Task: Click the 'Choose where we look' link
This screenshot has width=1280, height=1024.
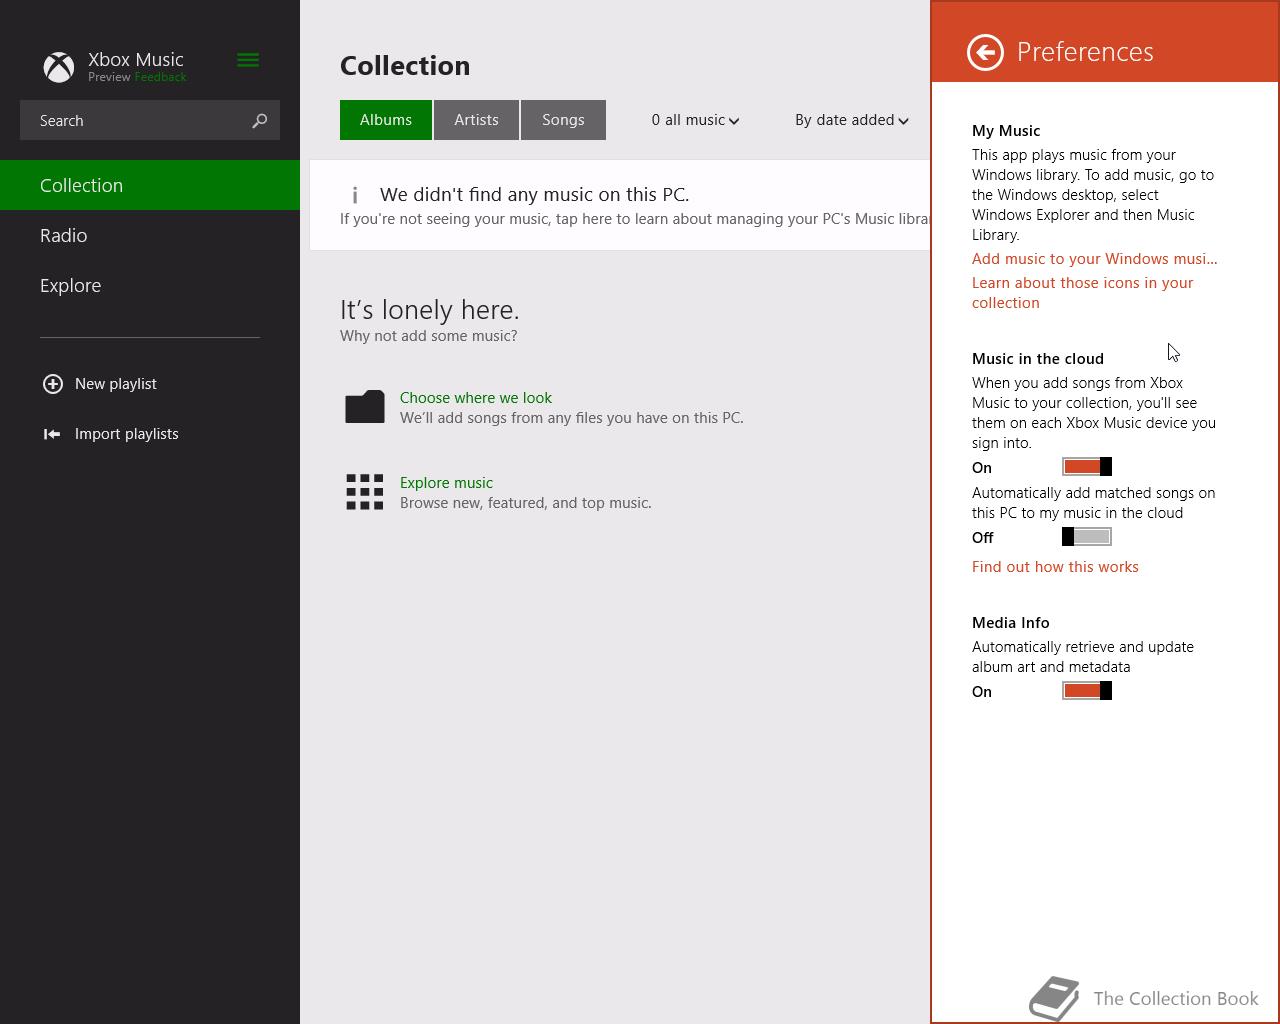Action: pyautogui.click(x=476, y=397)
